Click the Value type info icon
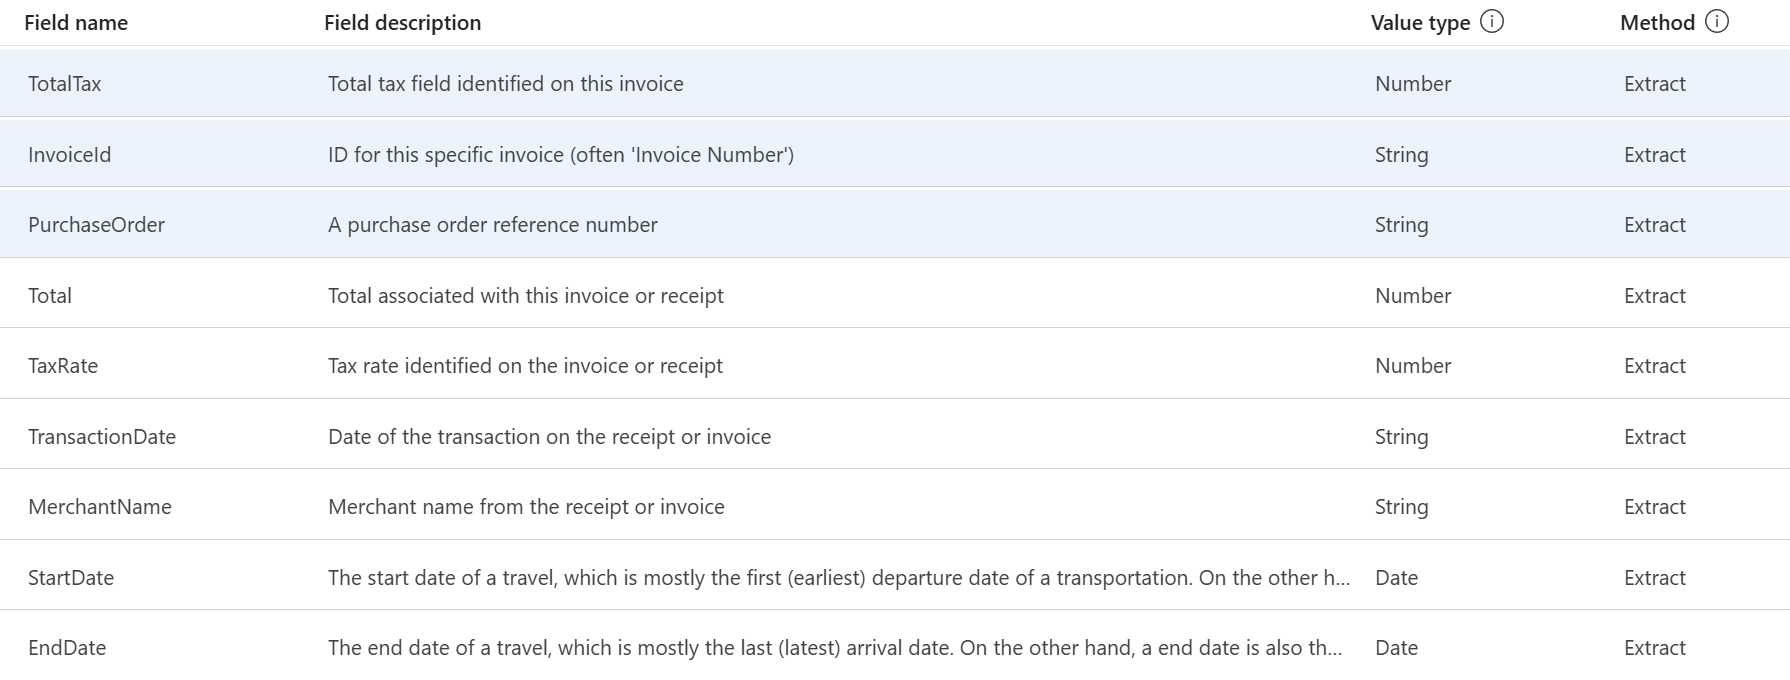The image size is (1790, 680). tap(1491, 22)
